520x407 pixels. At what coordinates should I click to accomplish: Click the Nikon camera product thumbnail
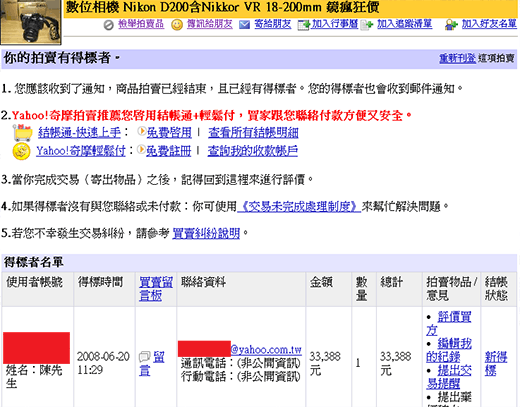[x=31, y=22]
